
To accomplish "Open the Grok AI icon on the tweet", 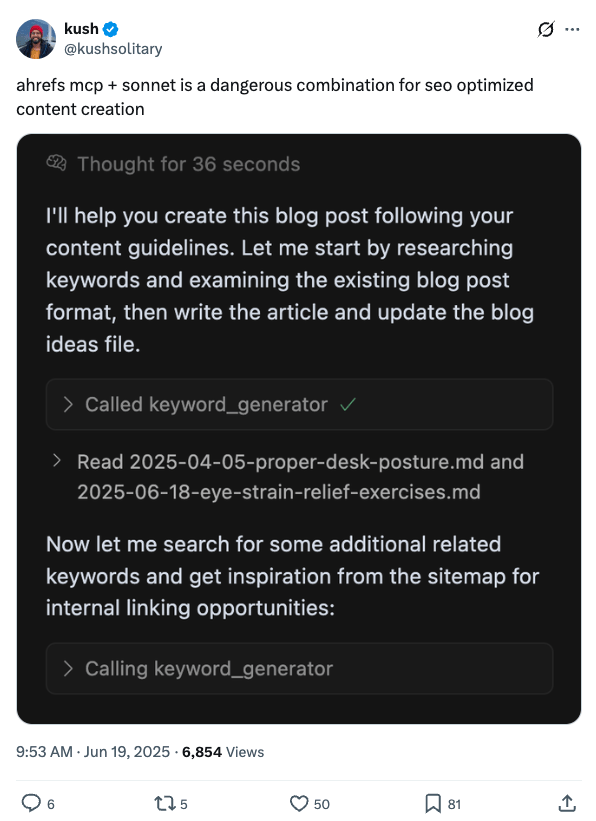I will pos(545,31).
